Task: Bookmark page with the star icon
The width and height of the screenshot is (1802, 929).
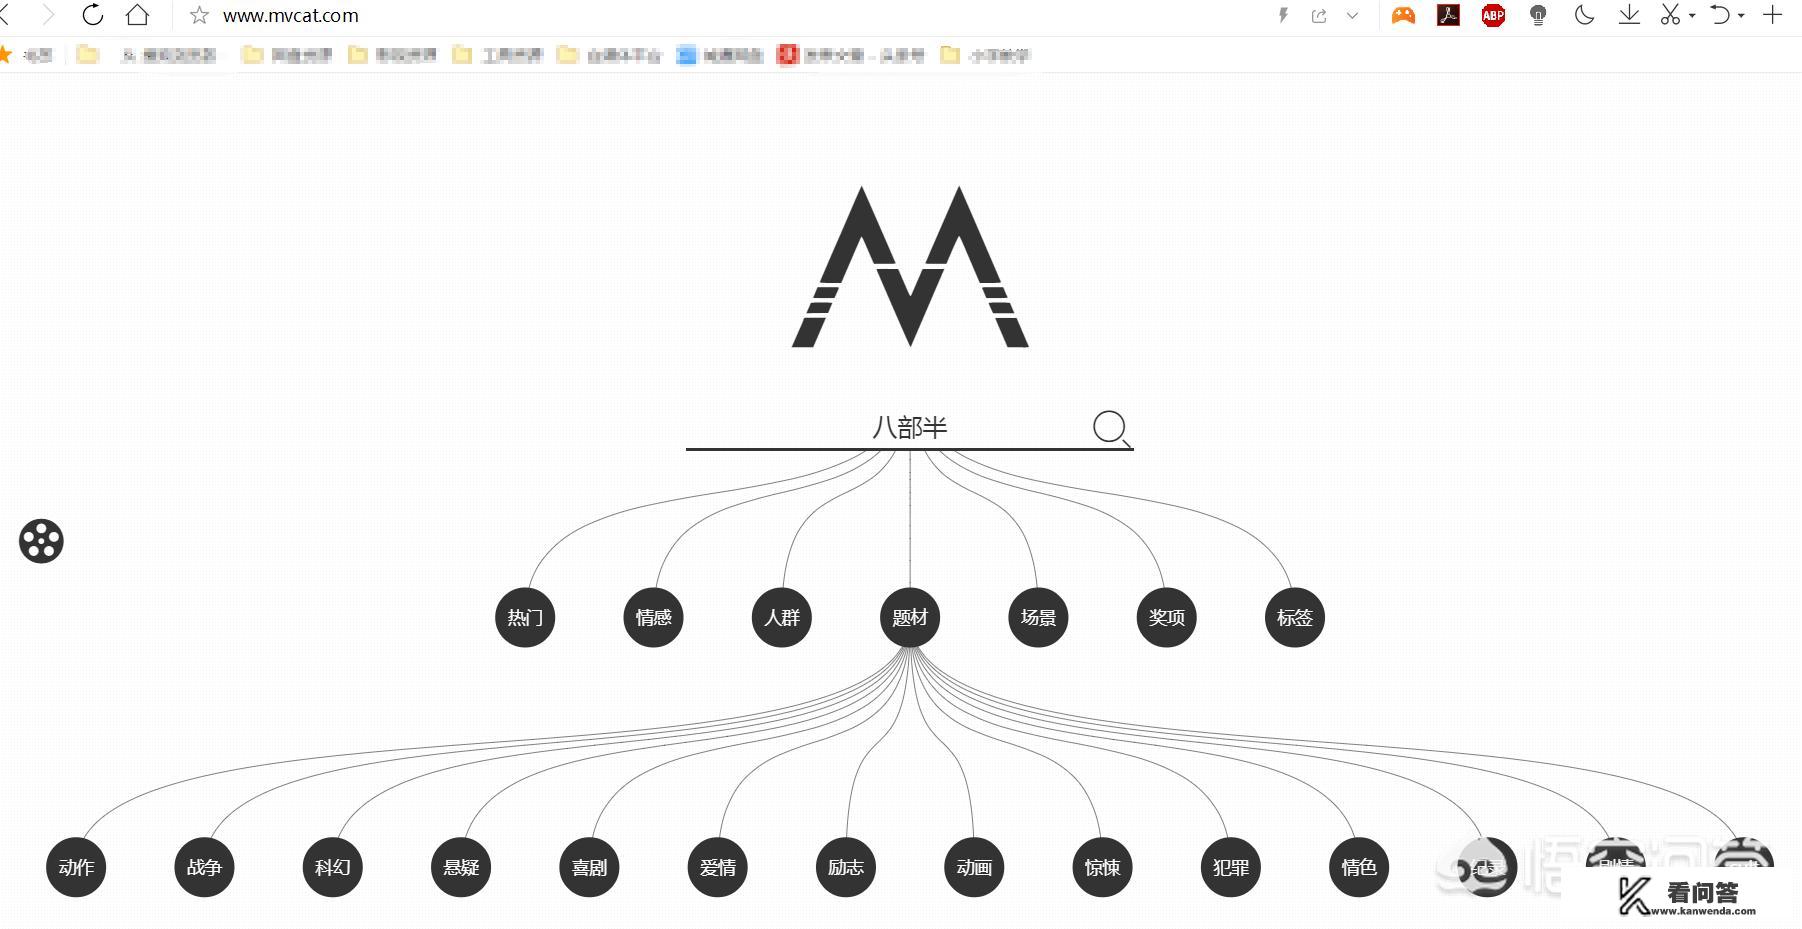Action: [199, 15]
